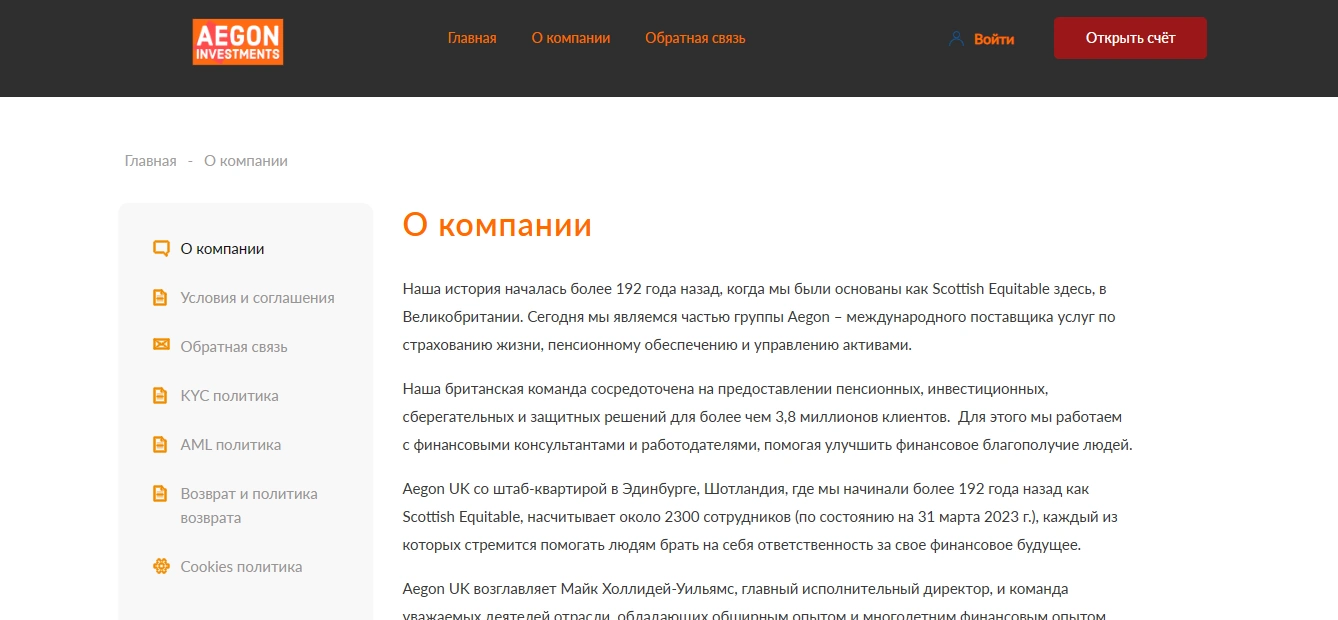Click the document icon next to Условия и соглашения

pyautogui.click(x=160, y=298)
